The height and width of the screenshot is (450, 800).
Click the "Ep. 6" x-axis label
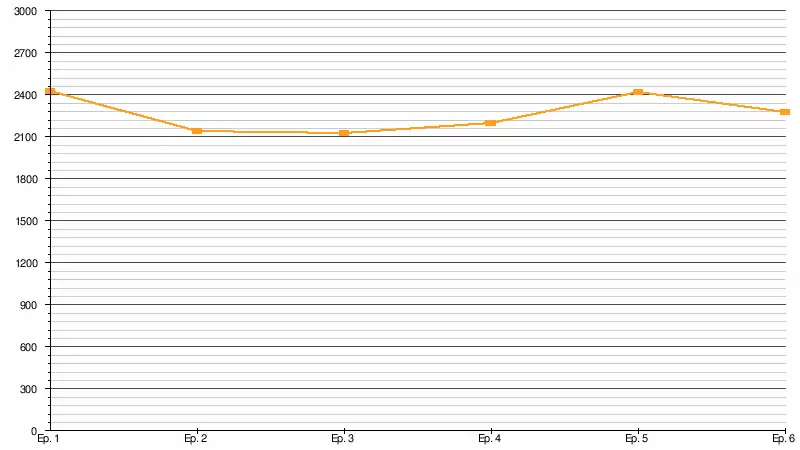coord(783,439)
